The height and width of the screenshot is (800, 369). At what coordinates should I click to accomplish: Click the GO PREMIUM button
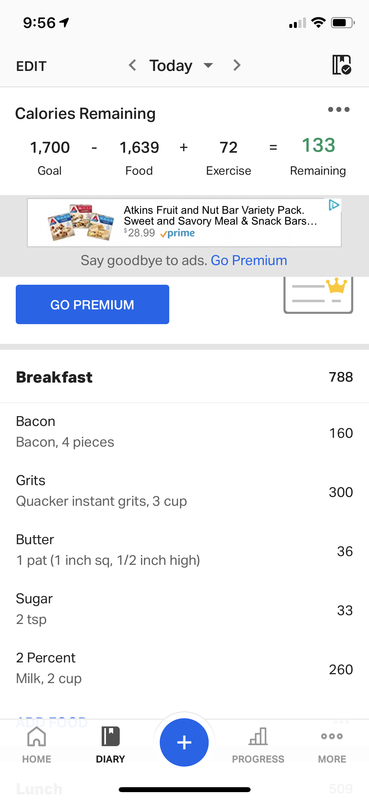[x=92, y=305]
